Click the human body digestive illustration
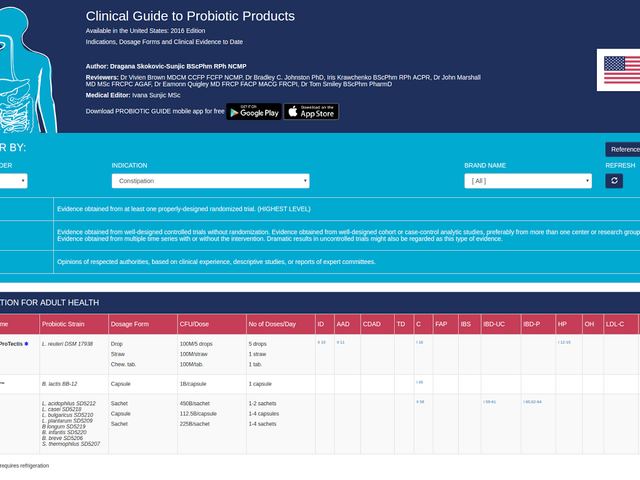Screen dimensions: 640x480 tap(26, 69)
